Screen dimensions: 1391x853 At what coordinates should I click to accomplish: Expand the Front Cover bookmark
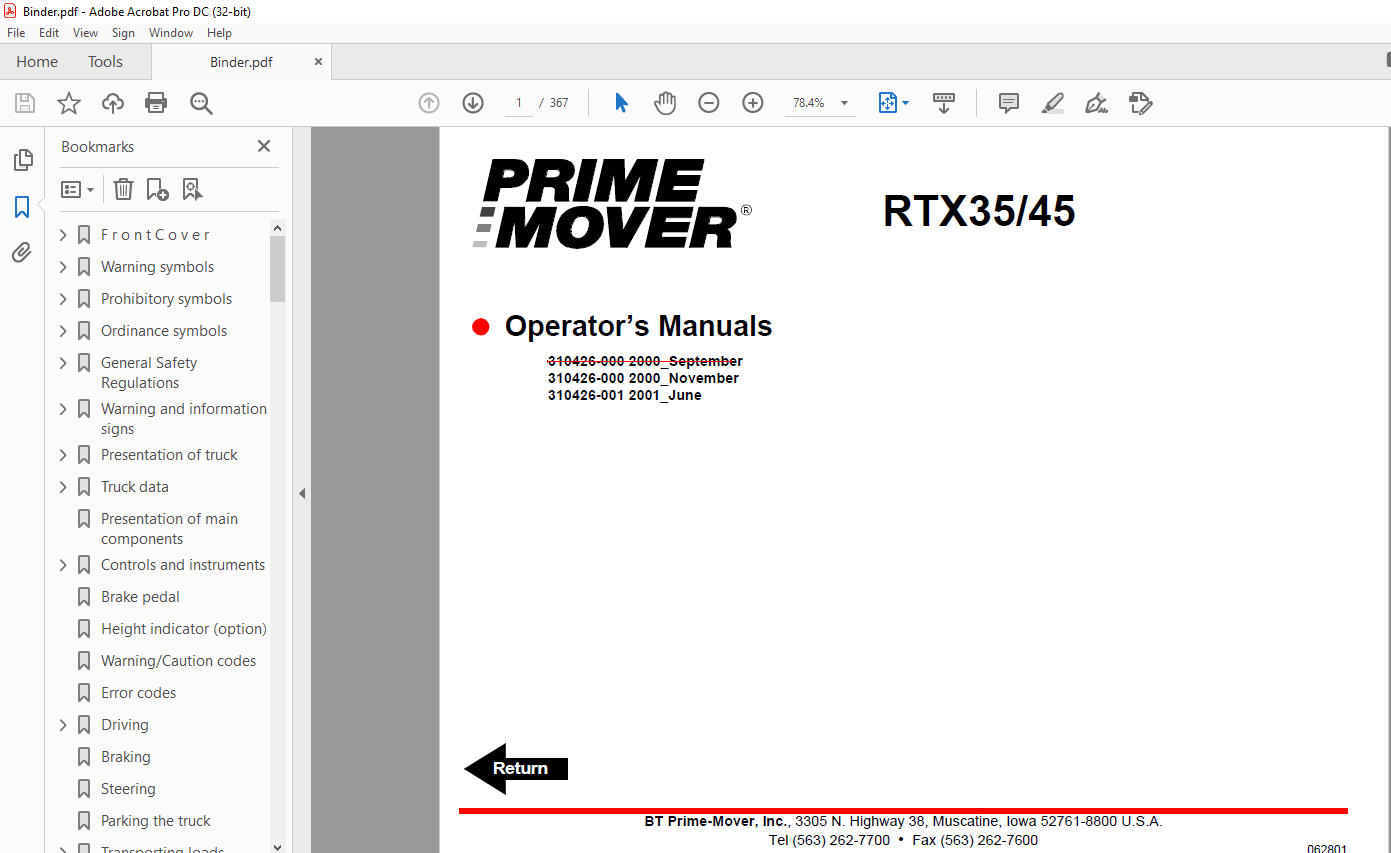(x=63, y=235)
